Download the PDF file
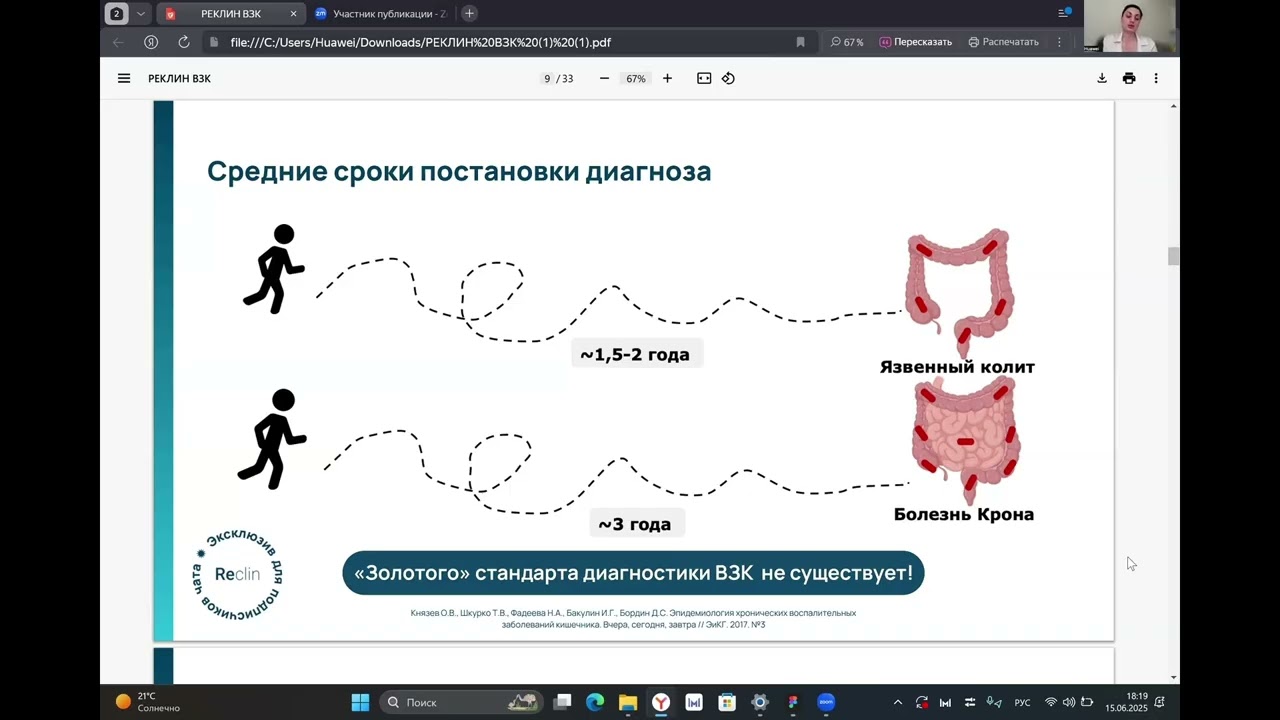The height and width of the screenshot is (720, 1280). coord(1102,78)
